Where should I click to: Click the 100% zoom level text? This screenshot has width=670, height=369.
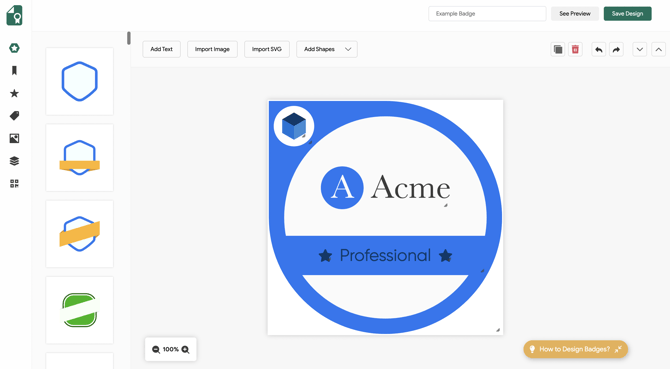tap(170, 349)
